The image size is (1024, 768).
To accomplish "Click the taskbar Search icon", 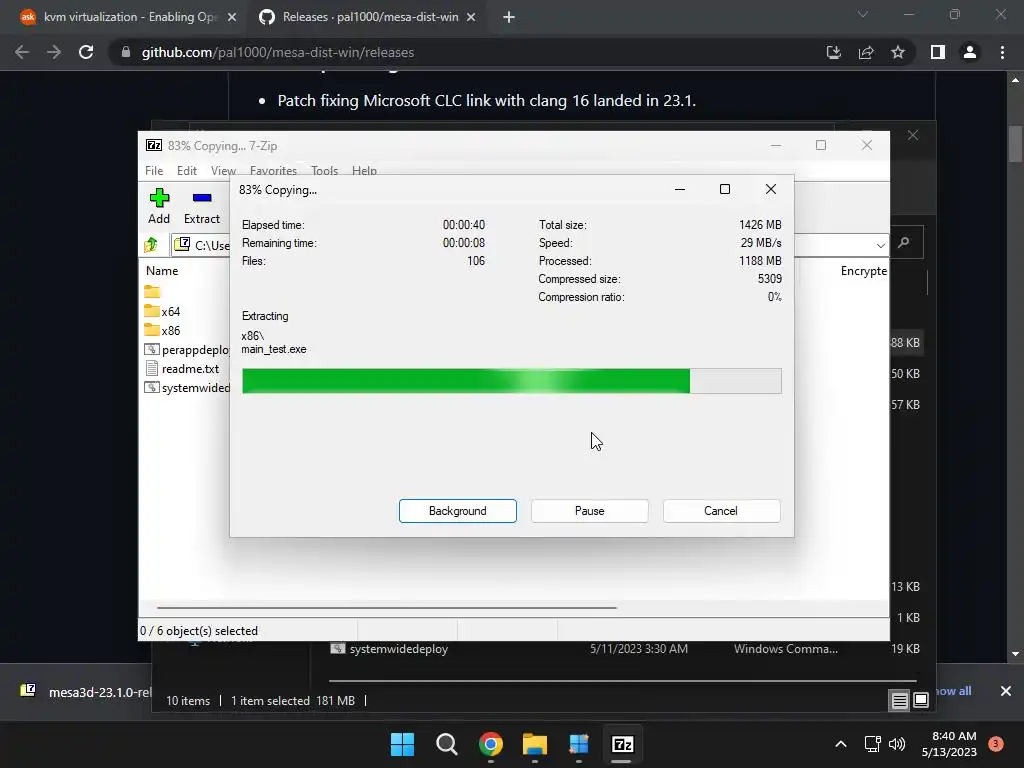I will pos(447,744).
